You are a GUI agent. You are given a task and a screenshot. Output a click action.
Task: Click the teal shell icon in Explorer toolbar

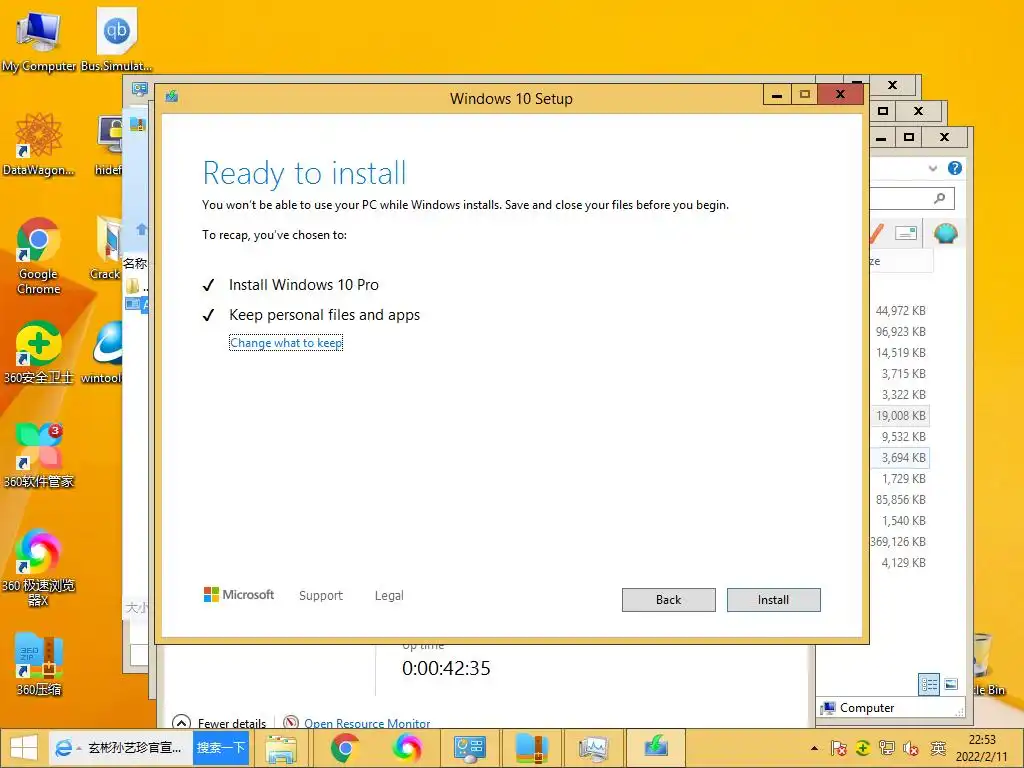click(x=946, y=233)
